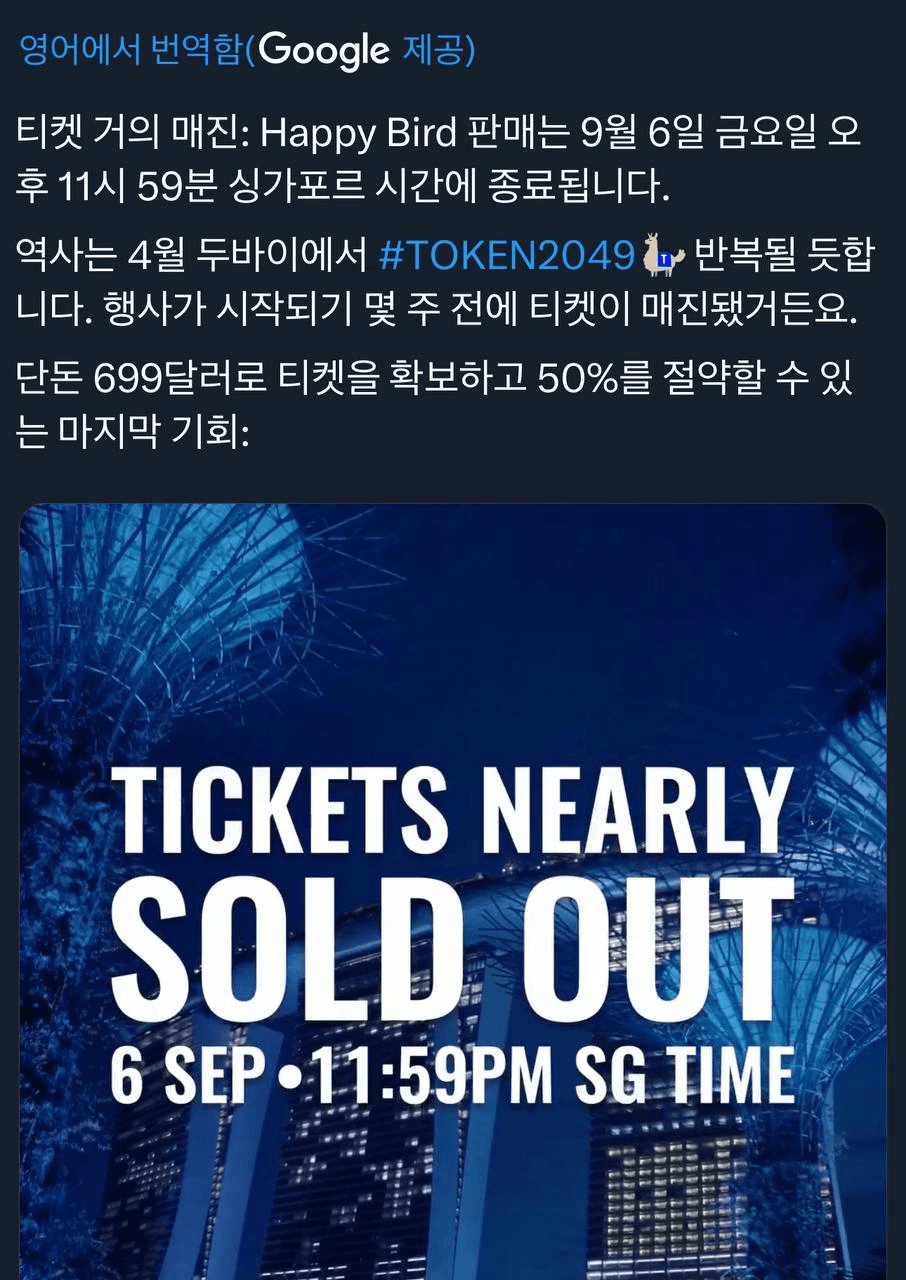The height and width of the screenshot is (1280, 906).
Task: Click the "TICKETS NEARLY" headline in the image
Action: coord(454,806)
